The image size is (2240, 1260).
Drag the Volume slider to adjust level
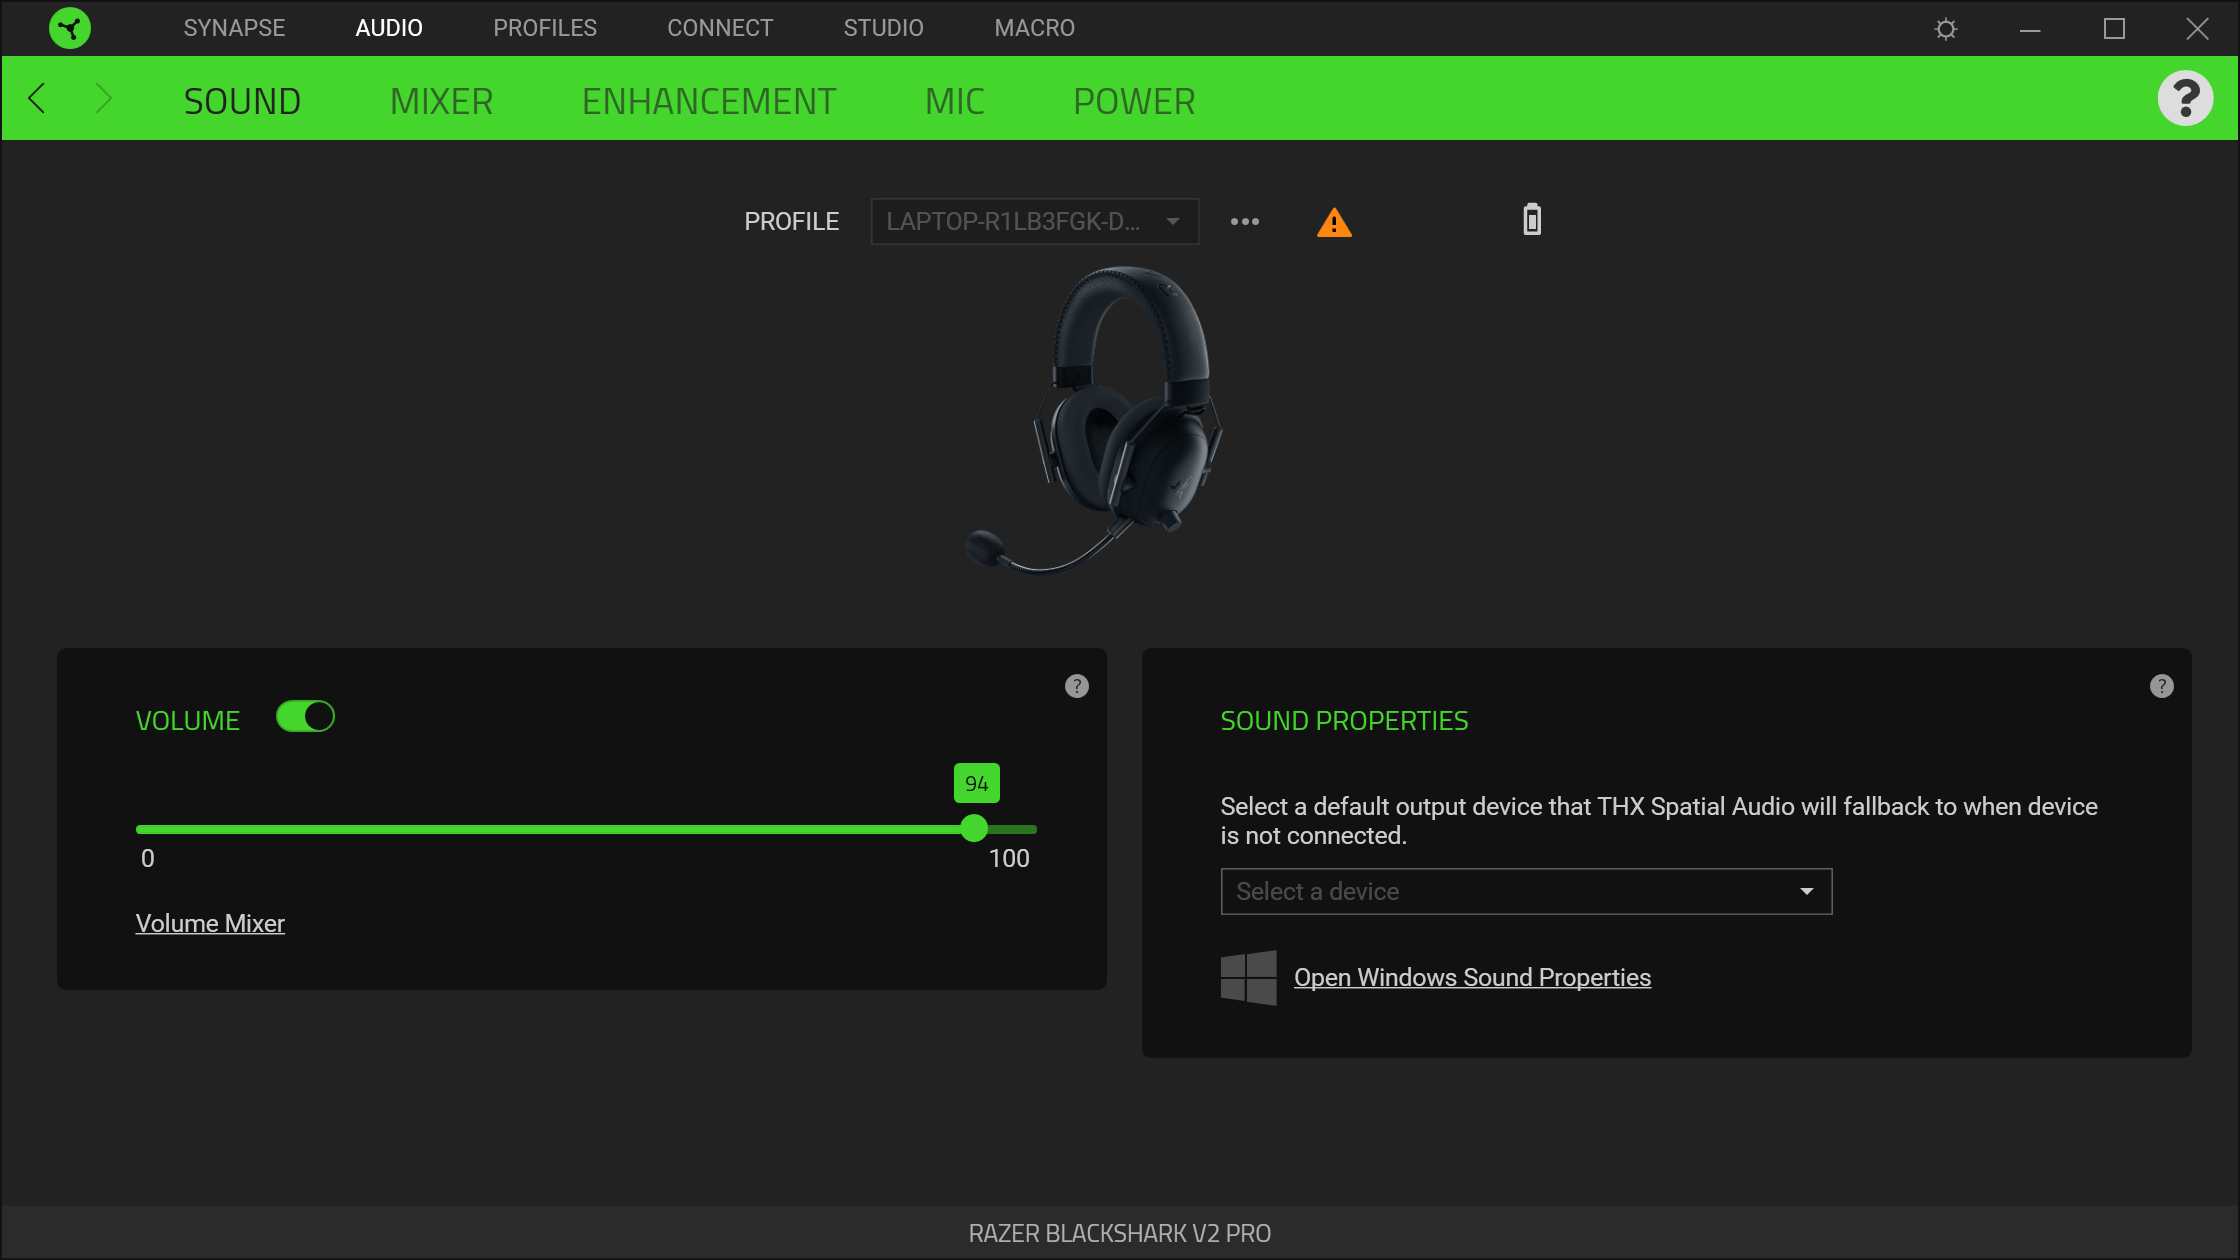tap(977, 828)
